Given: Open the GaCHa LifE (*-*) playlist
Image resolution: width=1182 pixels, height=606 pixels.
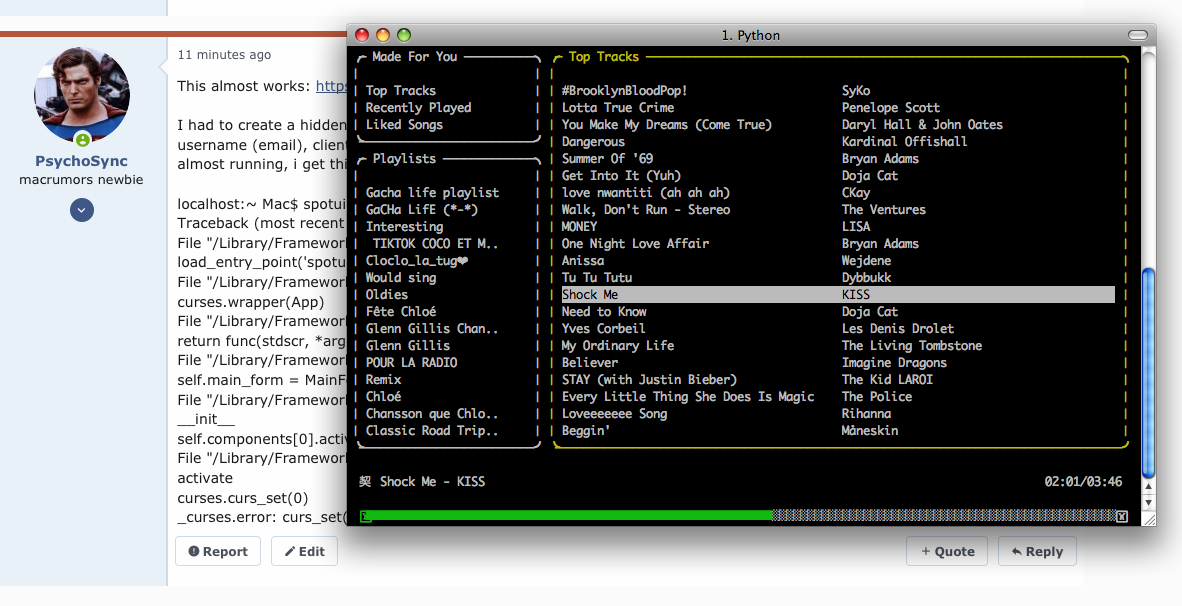Looking at the screenshot, I should click(x=421, y=210).
